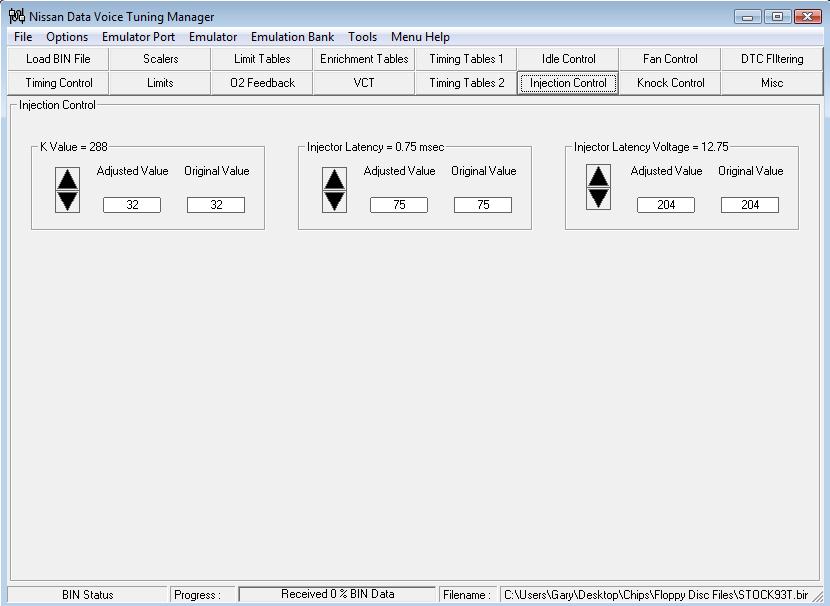Show the Enrichment Tables tab
The image size is (830, 606).
point(364,59)
